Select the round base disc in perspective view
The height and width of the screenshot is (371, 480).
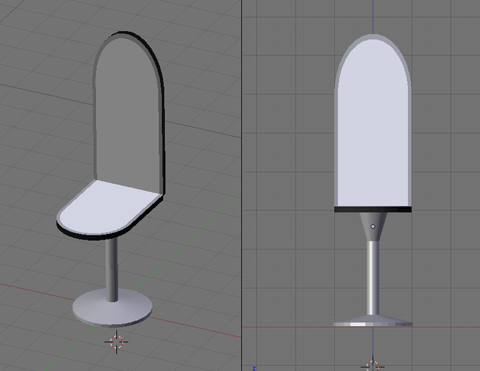(x=112, y=308)
